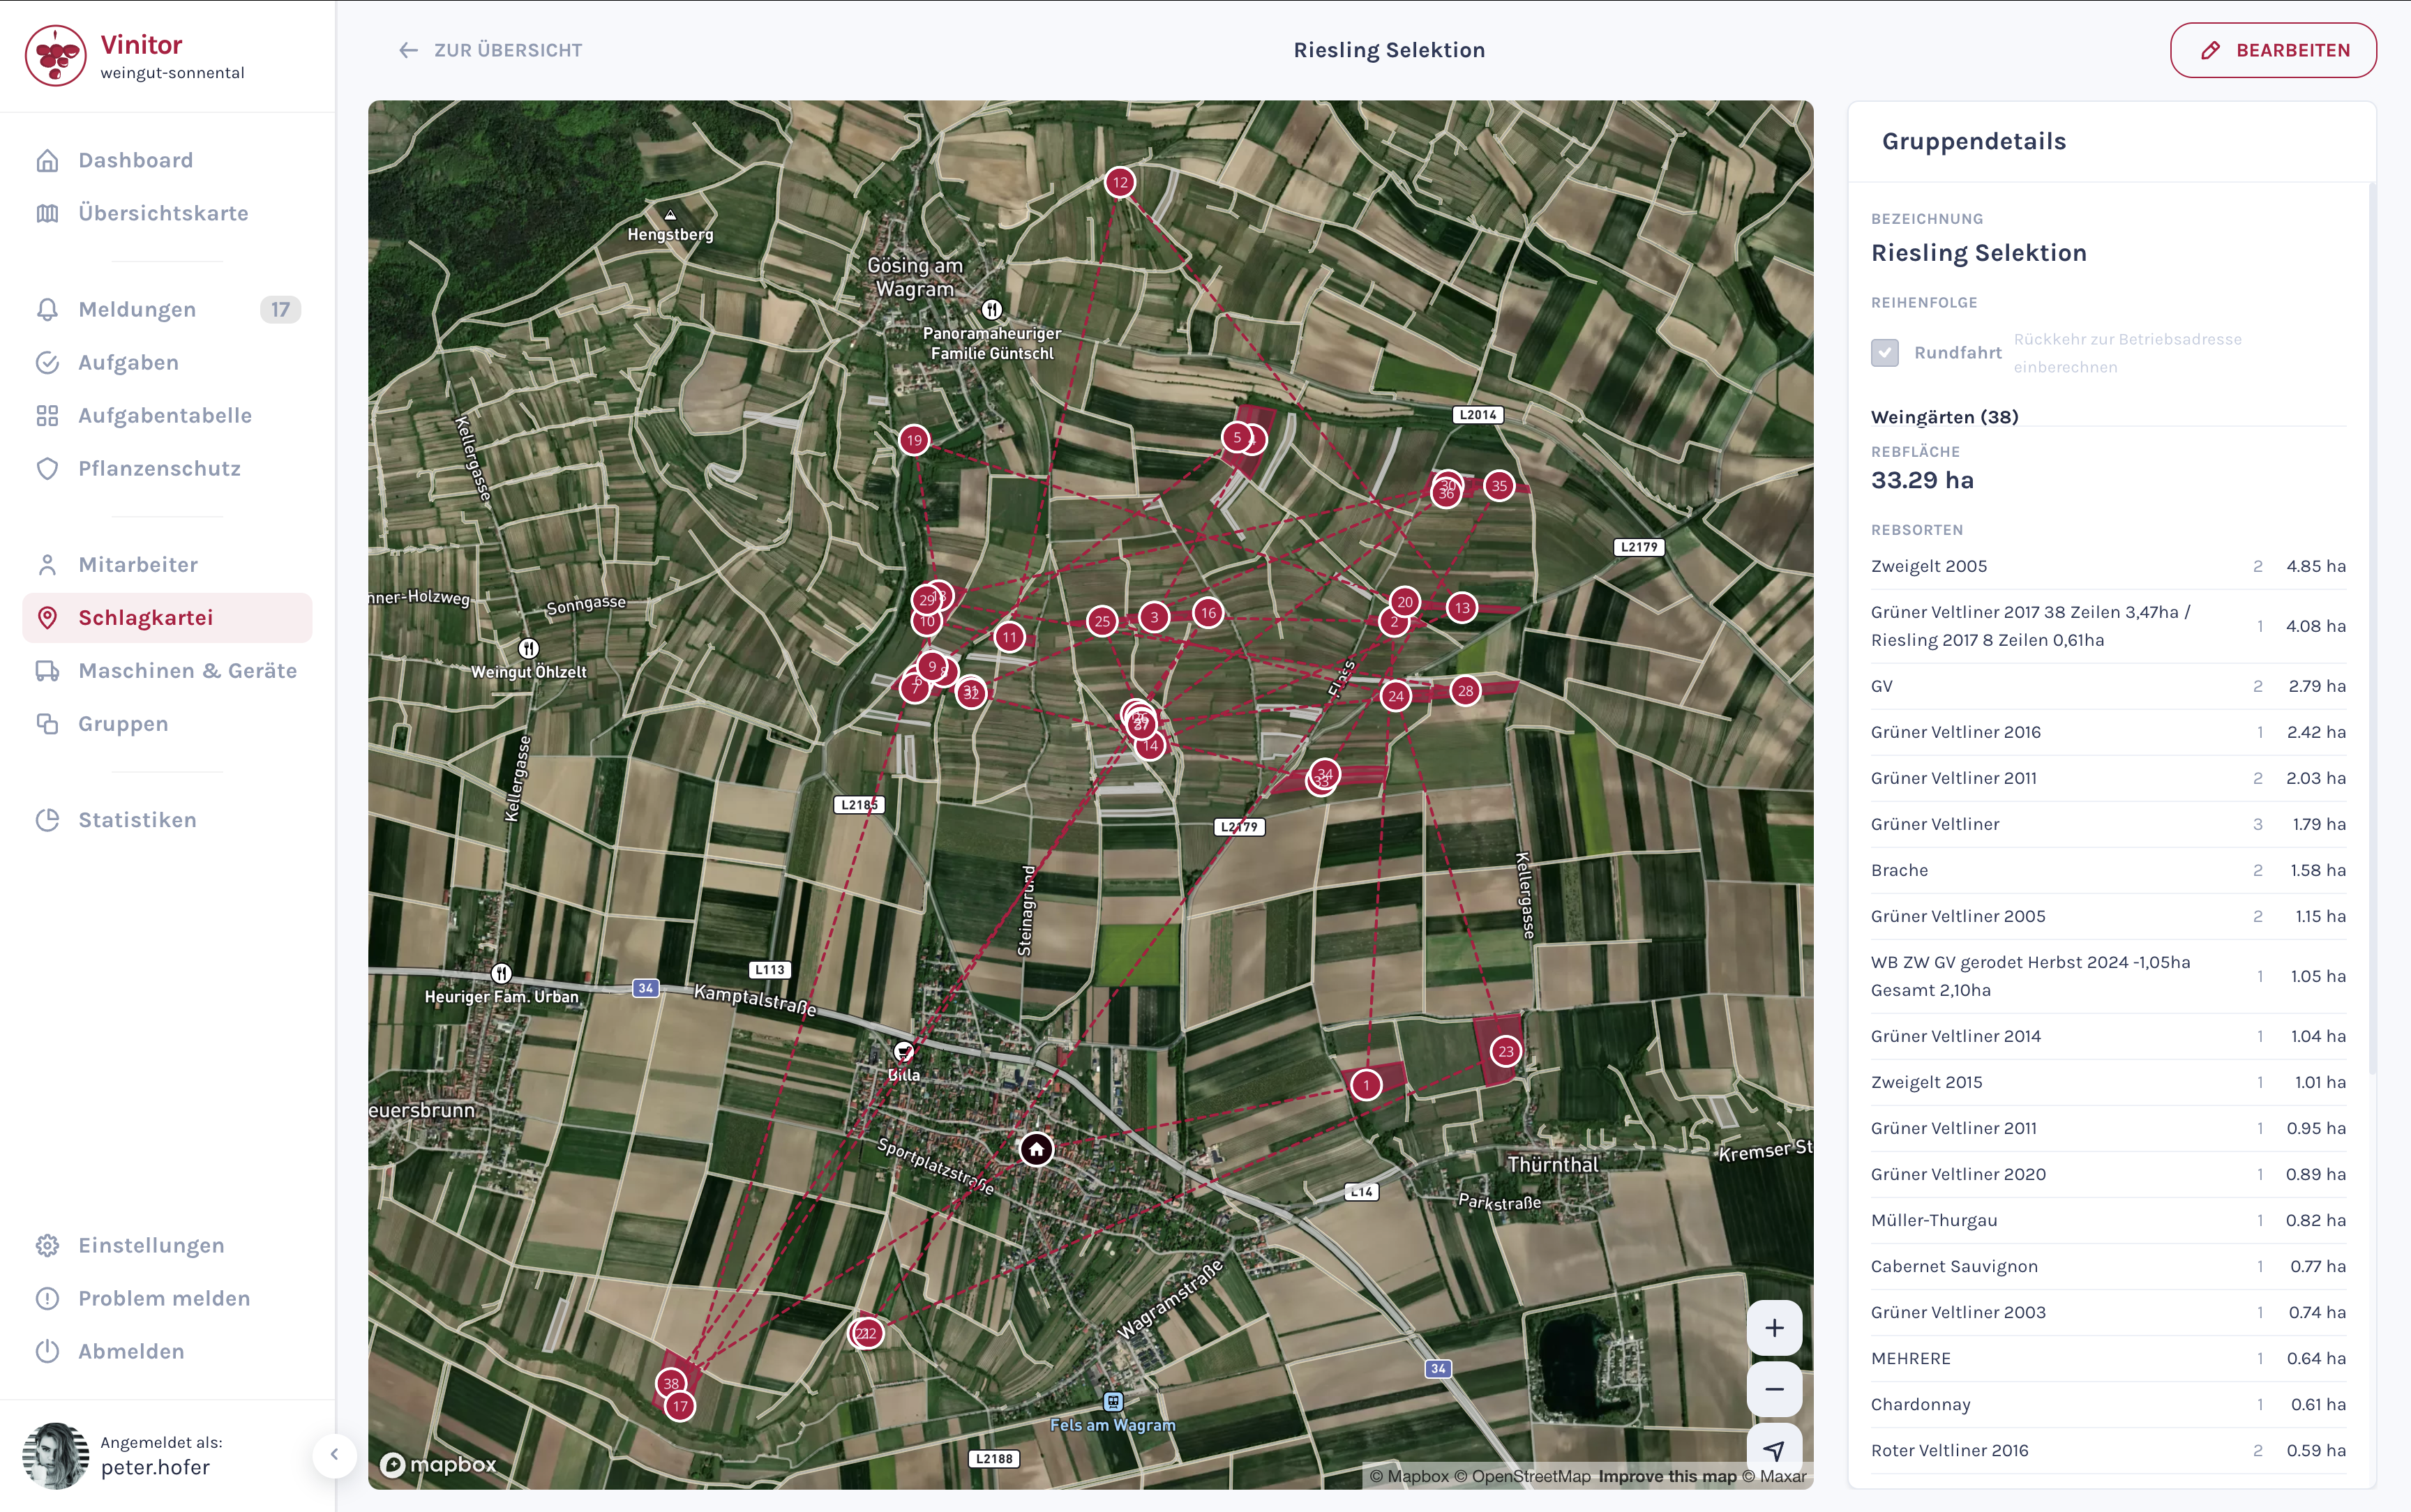Open the Übersichtskarte menu item
This screenshot has width=2411, height=1512.
coord(163,213)
